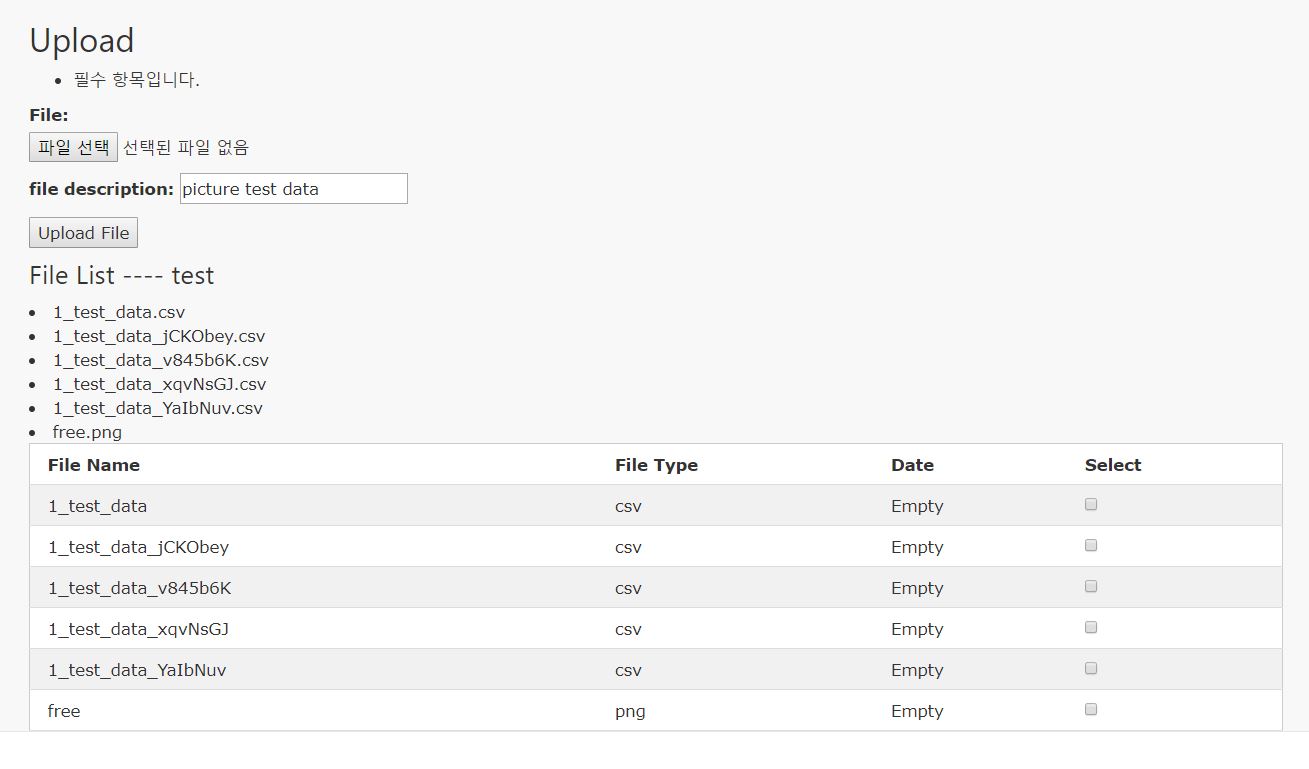Focus the file description input field
1309x769 pixels.
[294, 189]
